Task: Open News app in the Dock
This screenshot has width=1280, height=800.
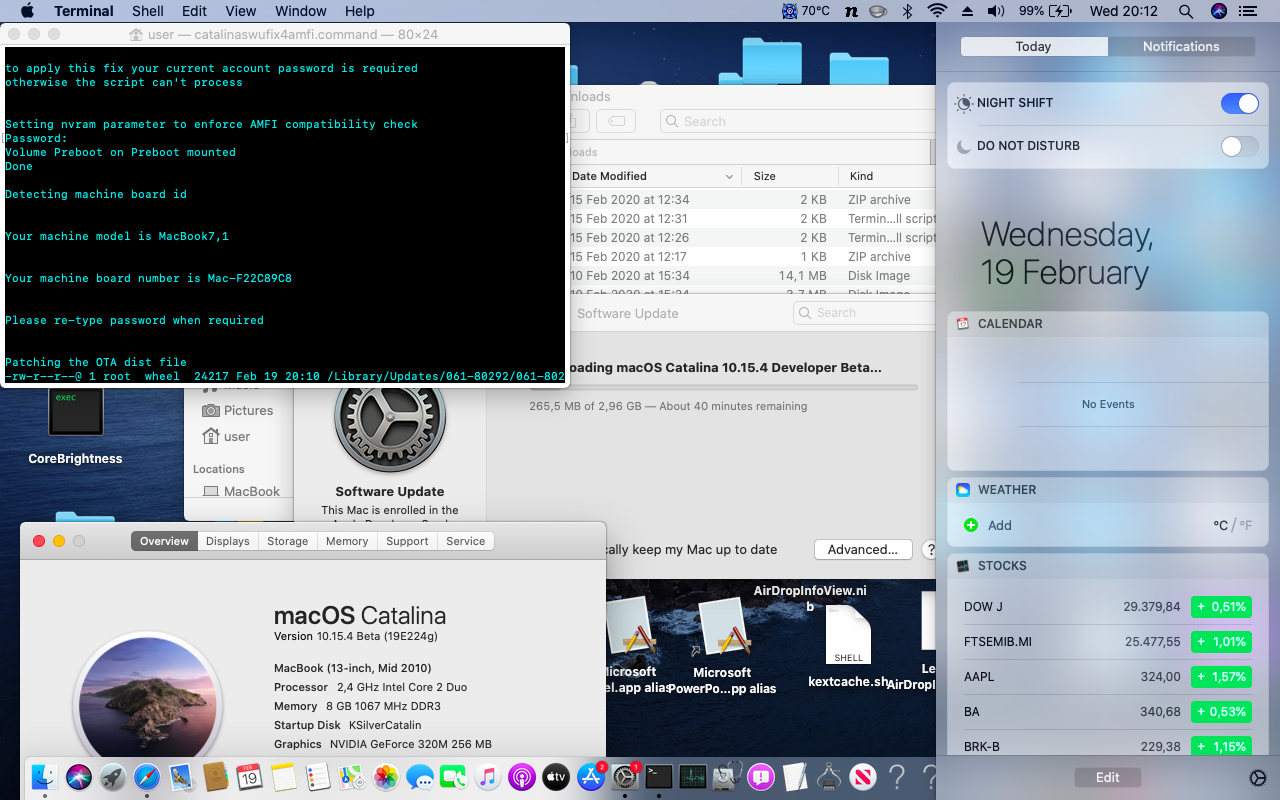Action: [x=863, y=776]
